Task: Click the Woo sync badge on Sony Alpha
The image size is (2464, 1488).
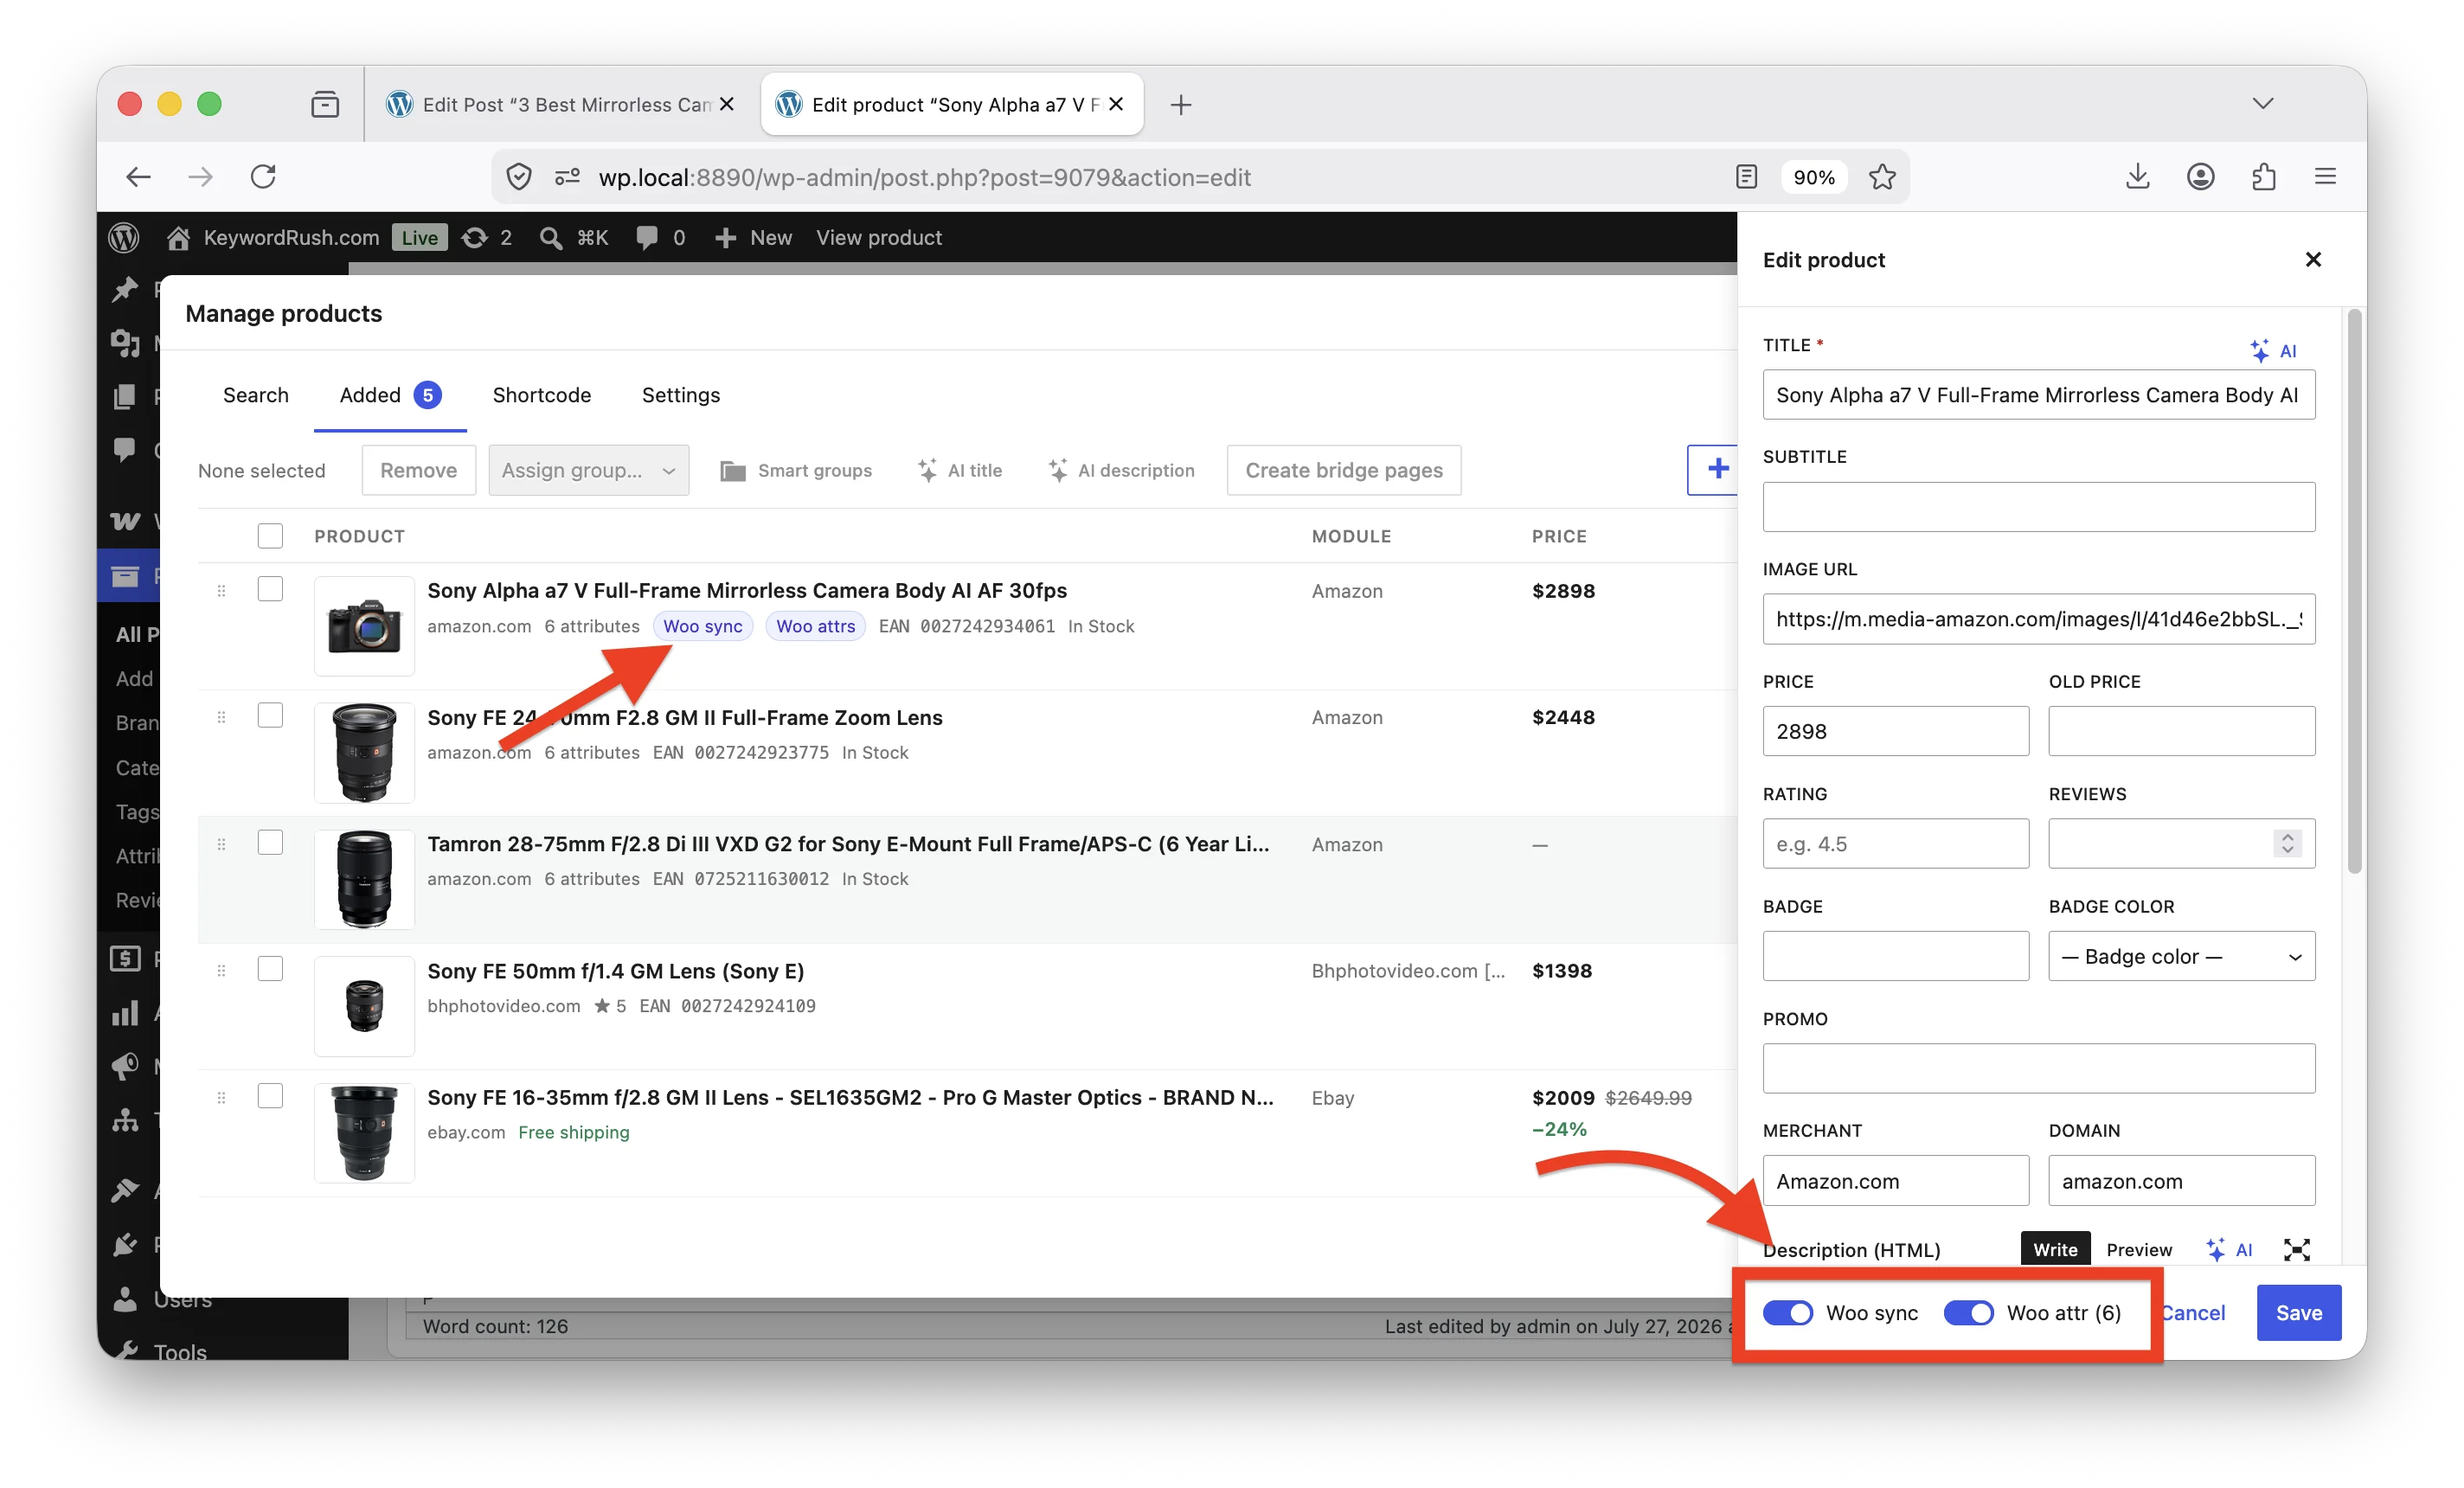Action: pyautogui.click(x=703, y=626)
